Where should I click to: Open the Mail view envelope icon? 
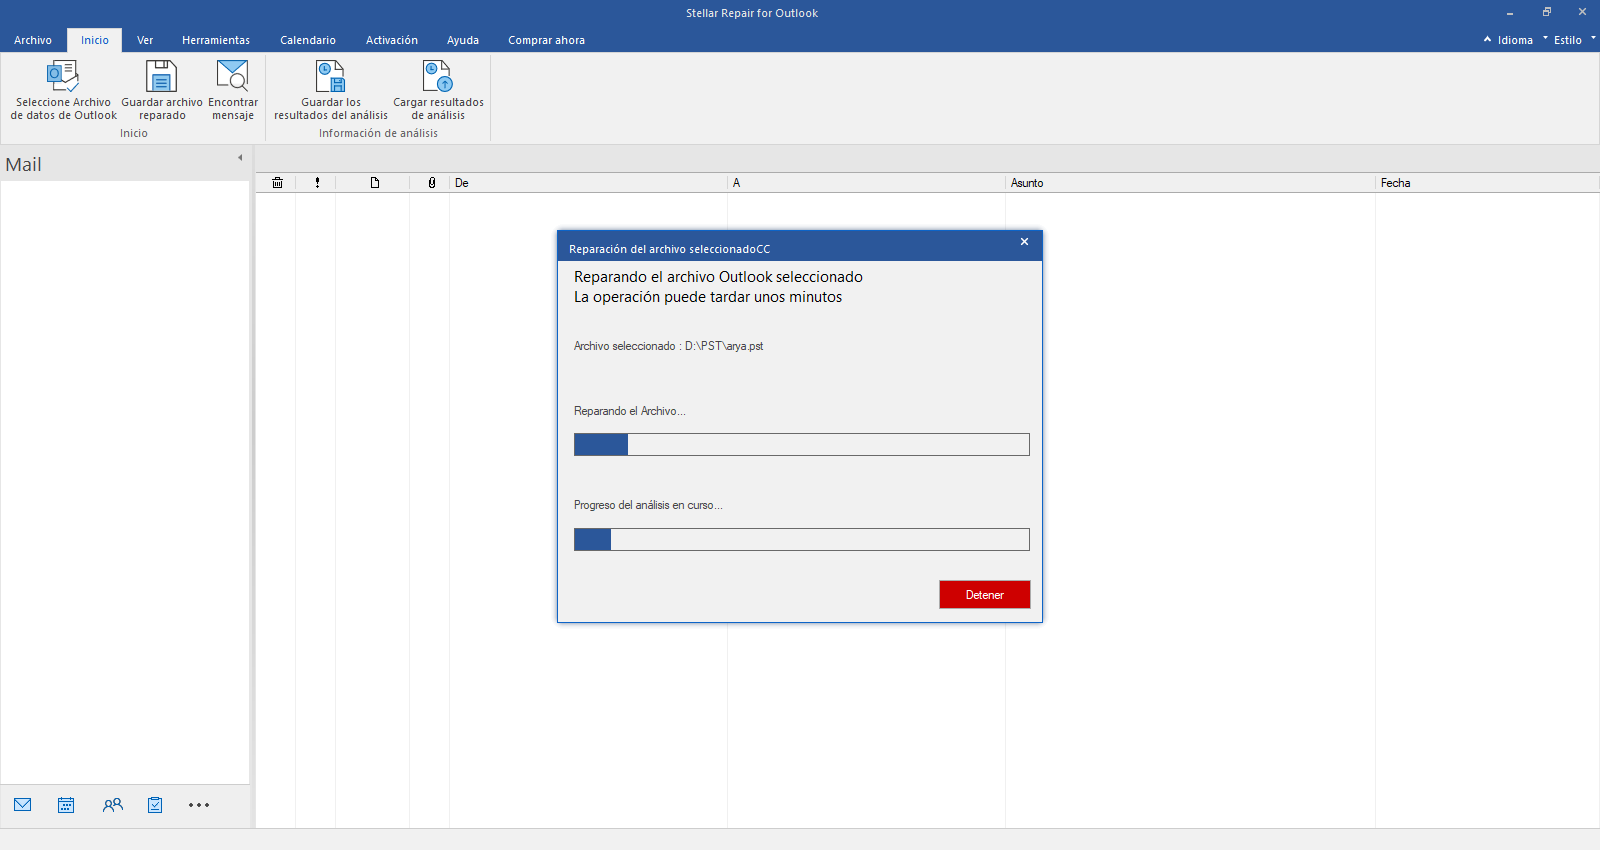tap(23, 805)
